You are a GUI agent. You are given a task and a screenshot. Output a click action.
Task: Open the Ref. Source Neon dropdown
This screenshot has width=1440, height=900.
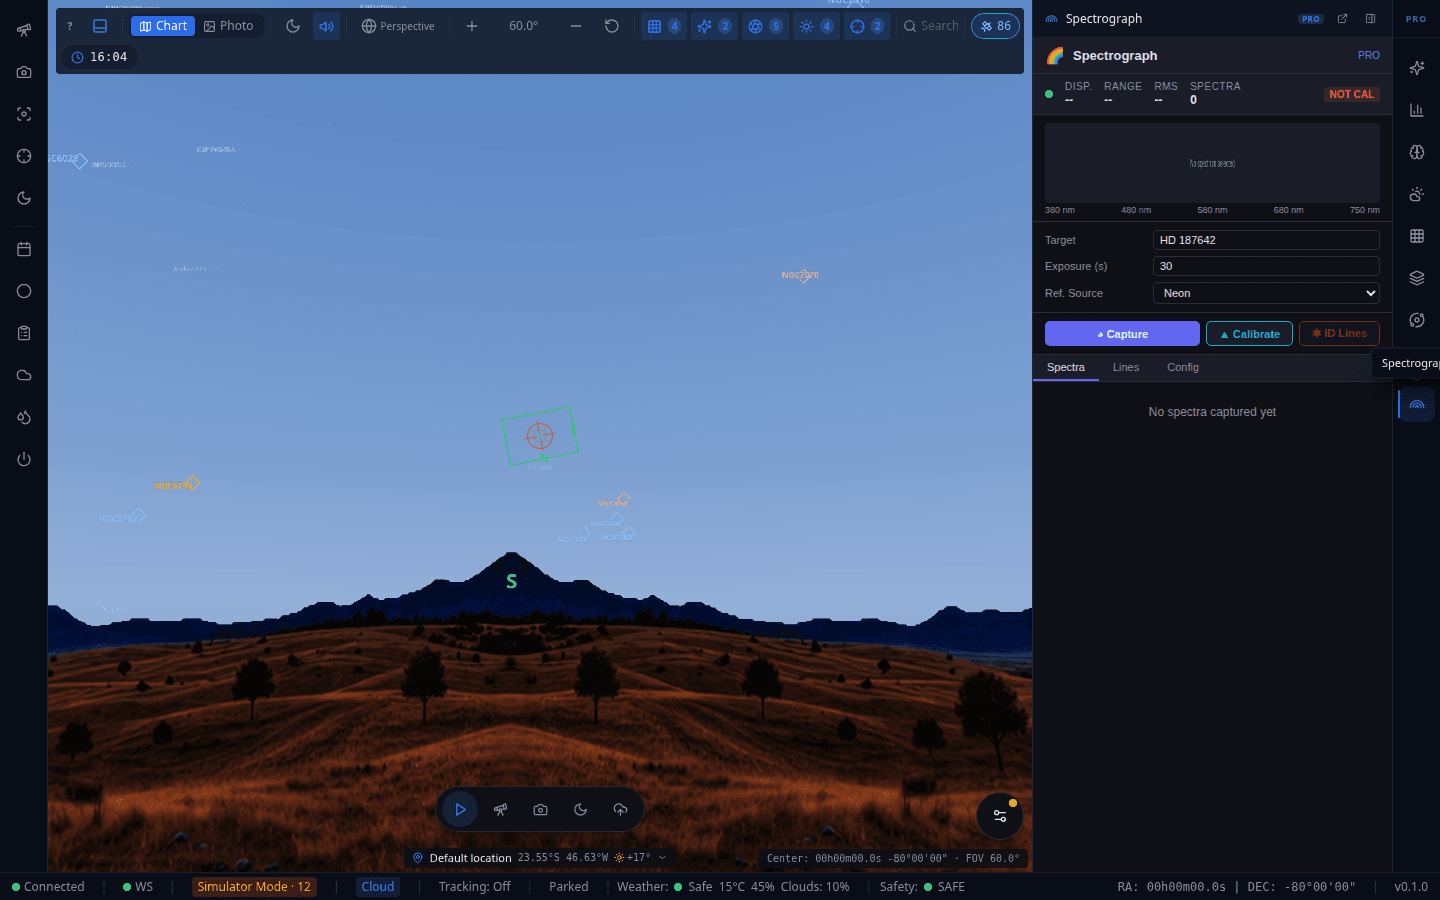click(x=1266, y=293)
